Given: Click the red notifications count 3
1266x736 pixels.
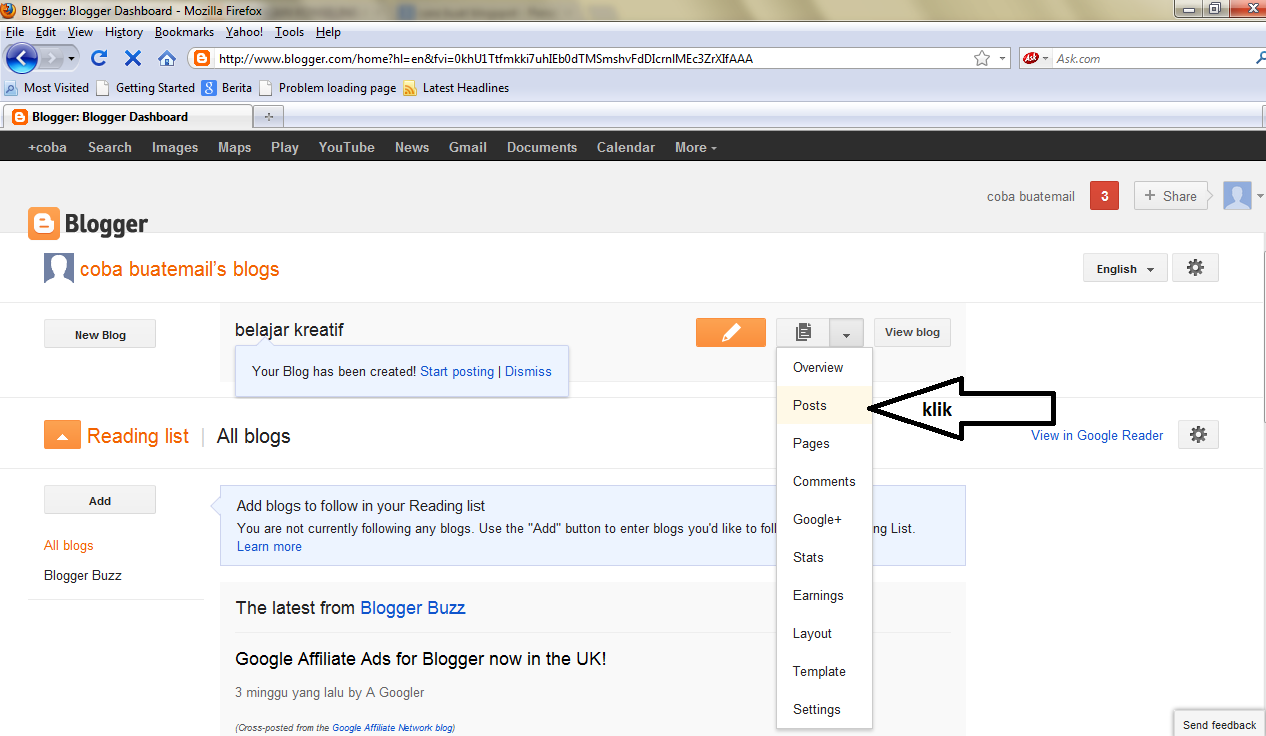Looking at the screenshot, I should coord(1104,196).
